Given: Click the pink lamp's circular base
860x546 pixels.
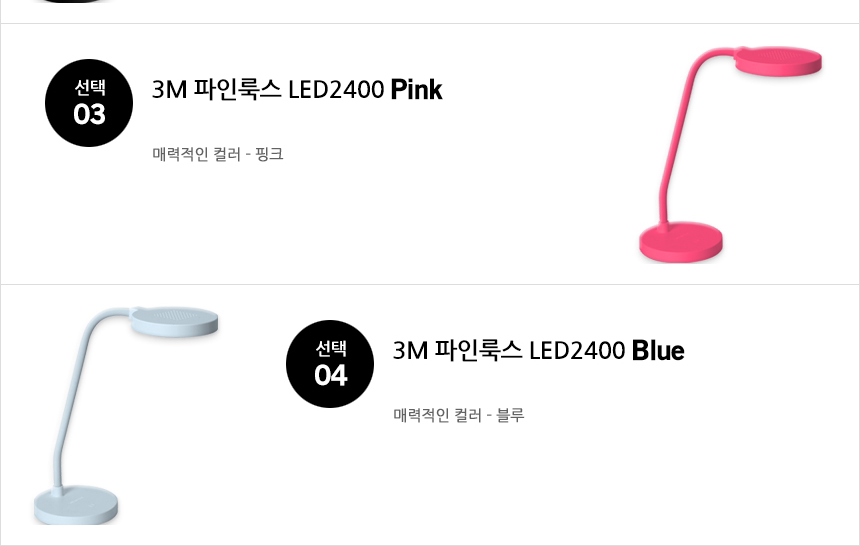Looking at the screenshot, I should click(681, 242).
